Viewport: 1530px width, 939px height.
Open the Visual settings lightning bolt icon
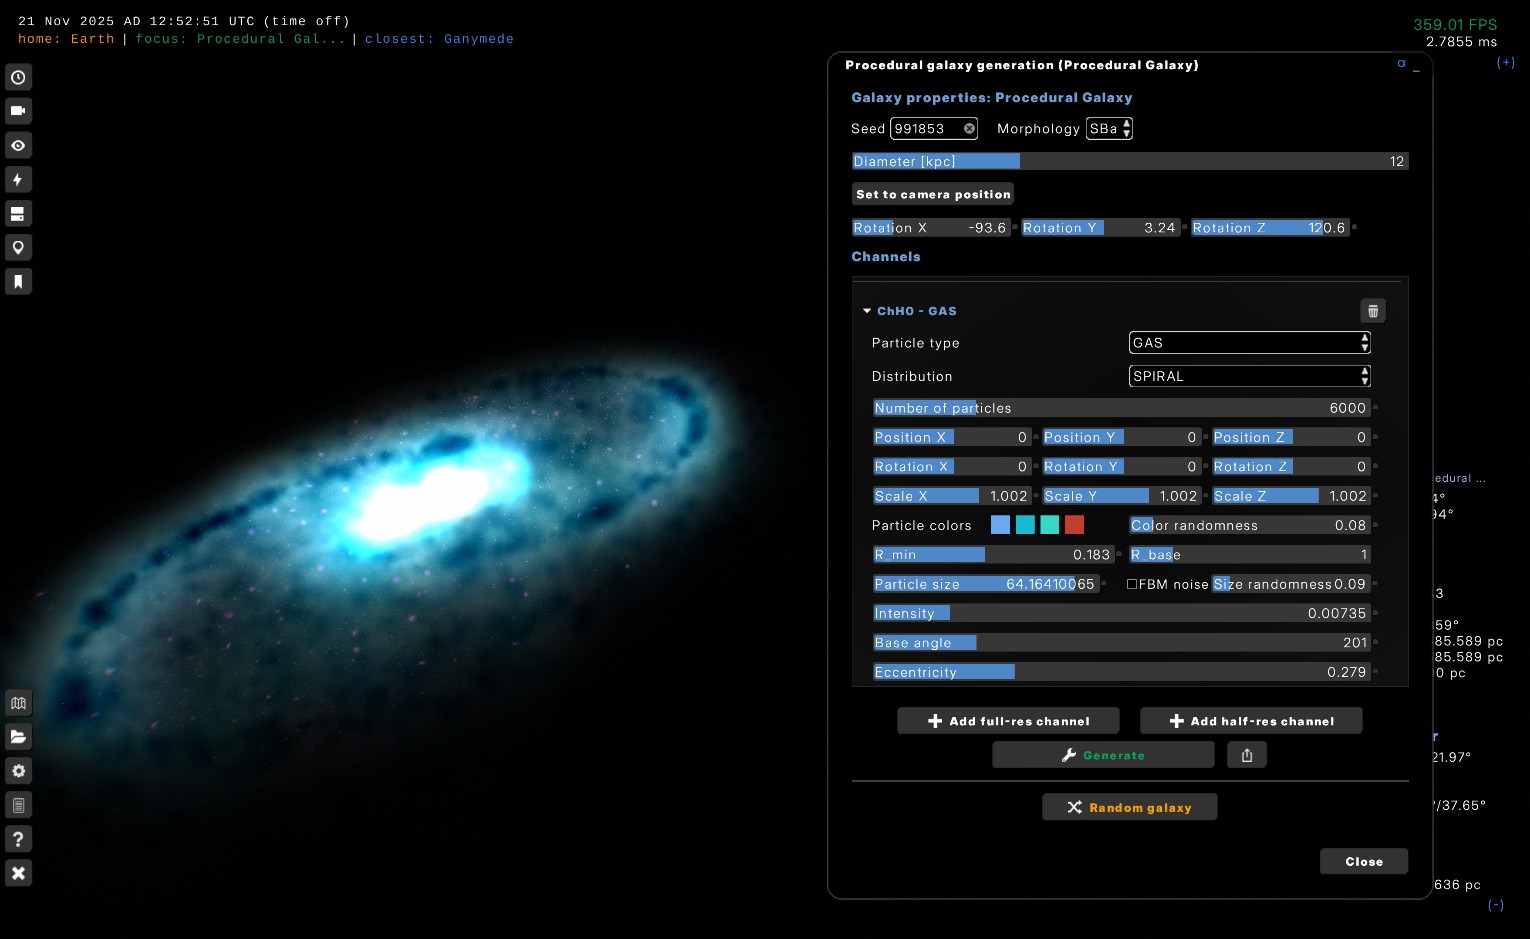18,180
